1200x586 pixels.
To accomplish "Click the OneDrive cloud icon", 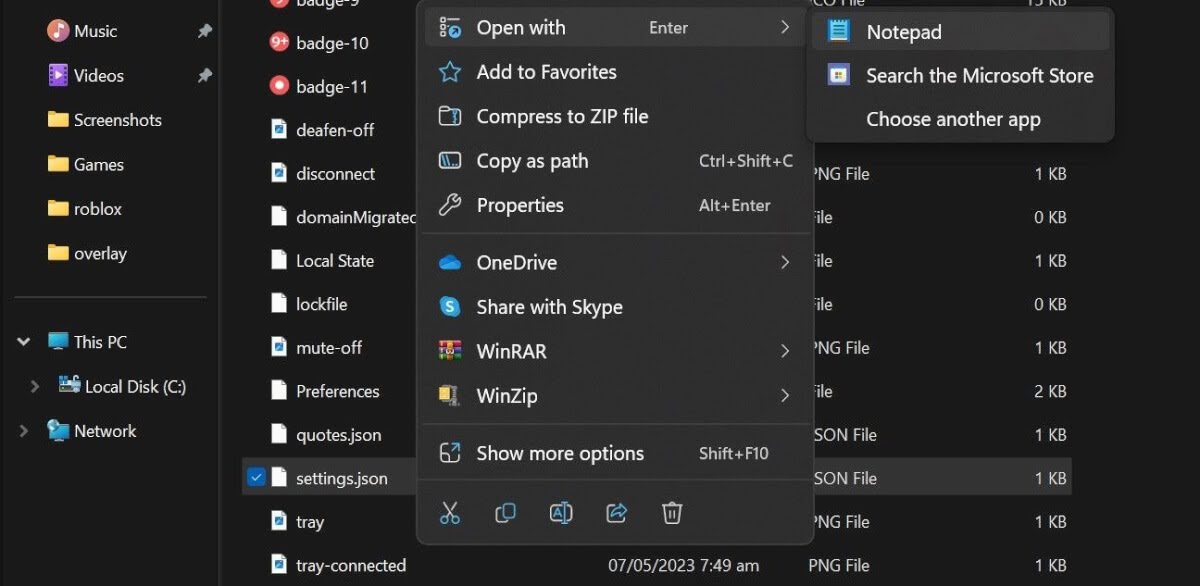I will [x=450, y=263].
